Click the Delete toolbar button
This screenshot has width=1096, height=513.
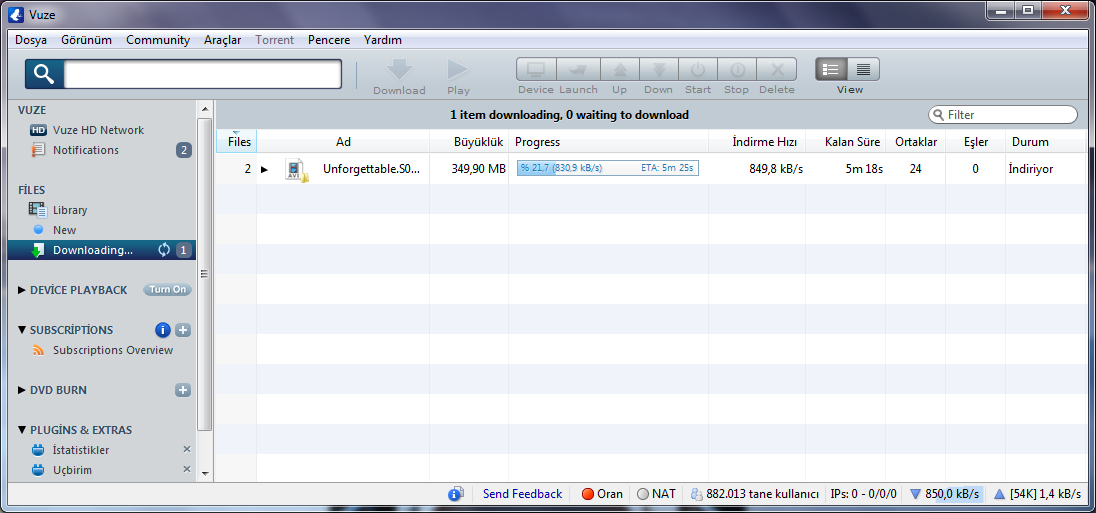pyautogui.click(x=777, y=70)
